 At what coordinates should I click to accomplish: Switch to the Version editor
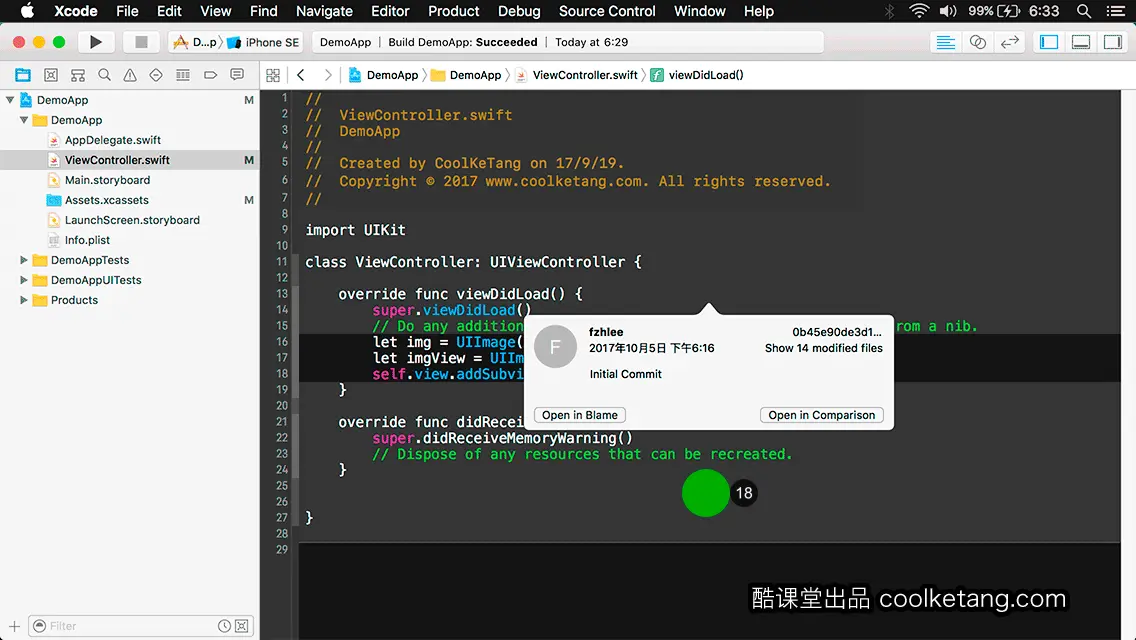[x=1009, y=42]
